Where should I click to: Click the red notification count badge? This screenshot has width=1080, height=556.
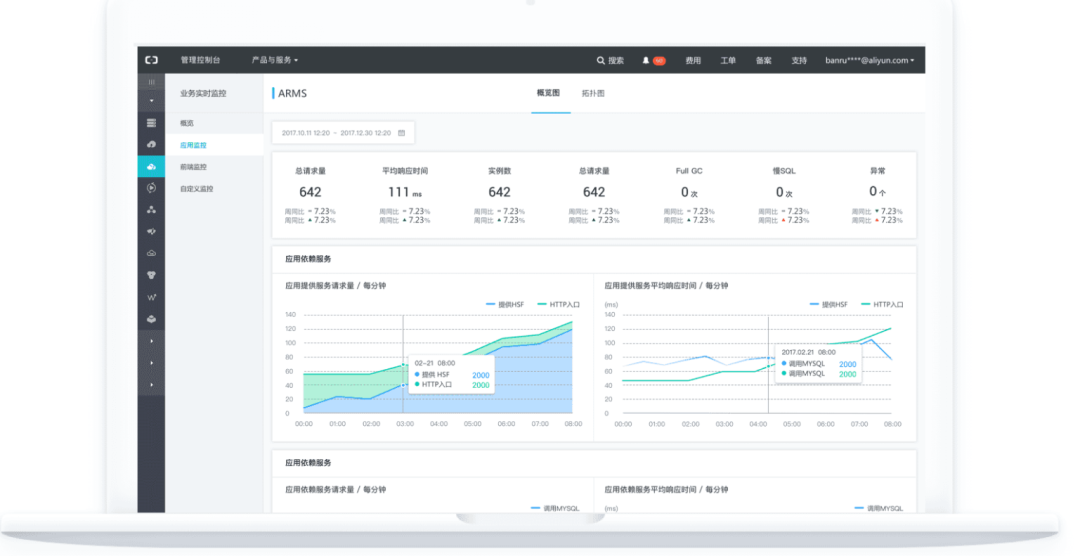(x=659, y=61)
